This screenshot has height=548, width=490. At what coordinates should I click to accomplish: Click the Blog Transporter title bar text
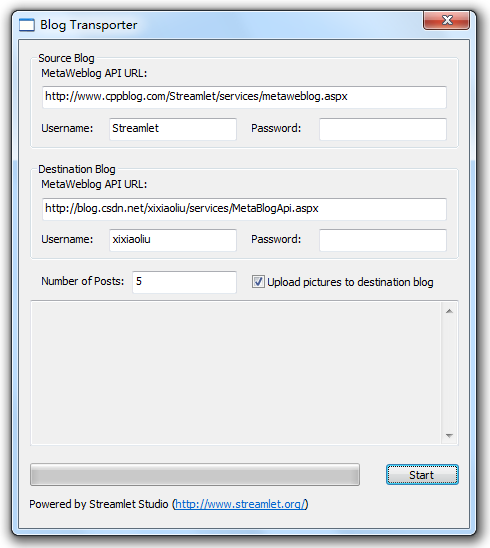click(x=88, y=25)
